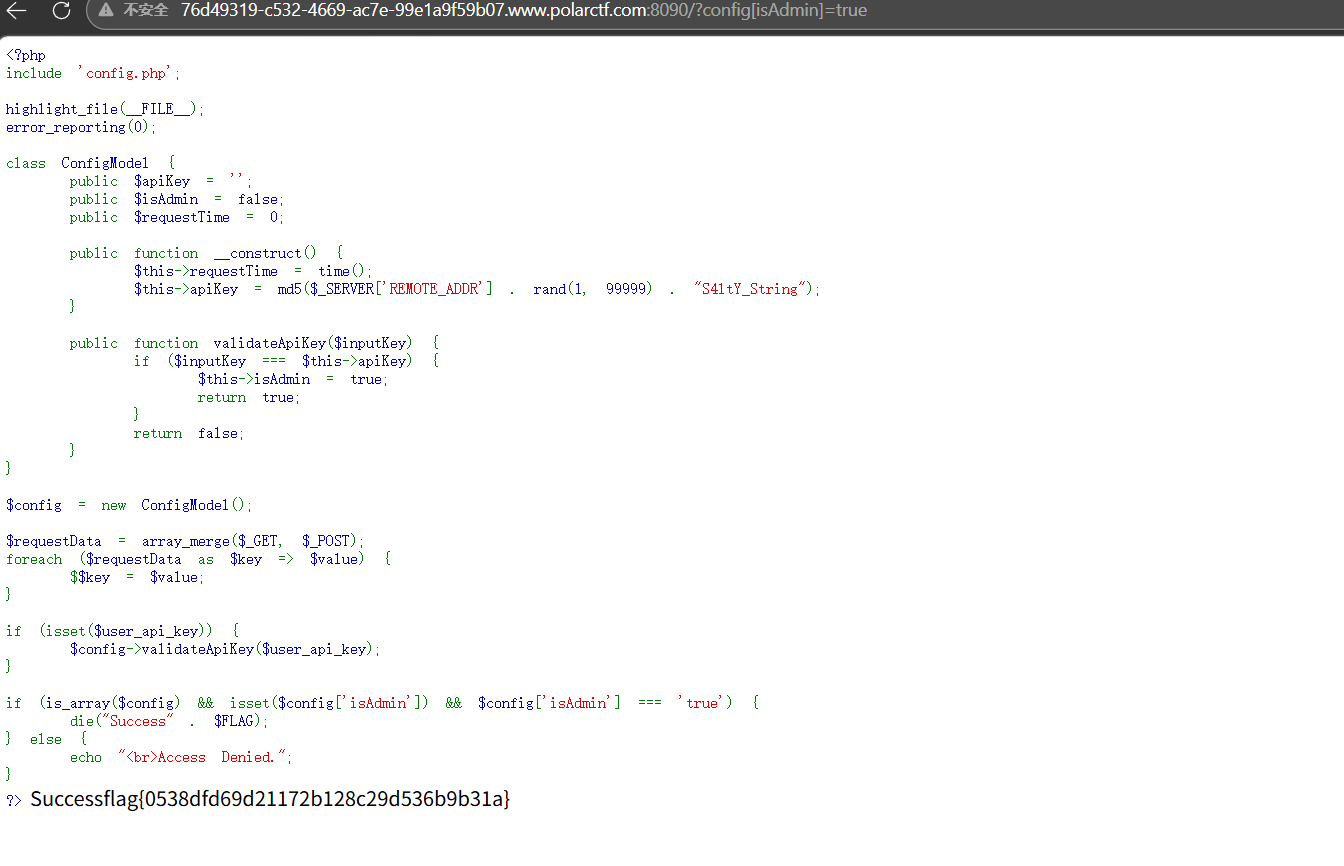Click the } else { line
The image size is (1344, 866).
tap(47, 739)
